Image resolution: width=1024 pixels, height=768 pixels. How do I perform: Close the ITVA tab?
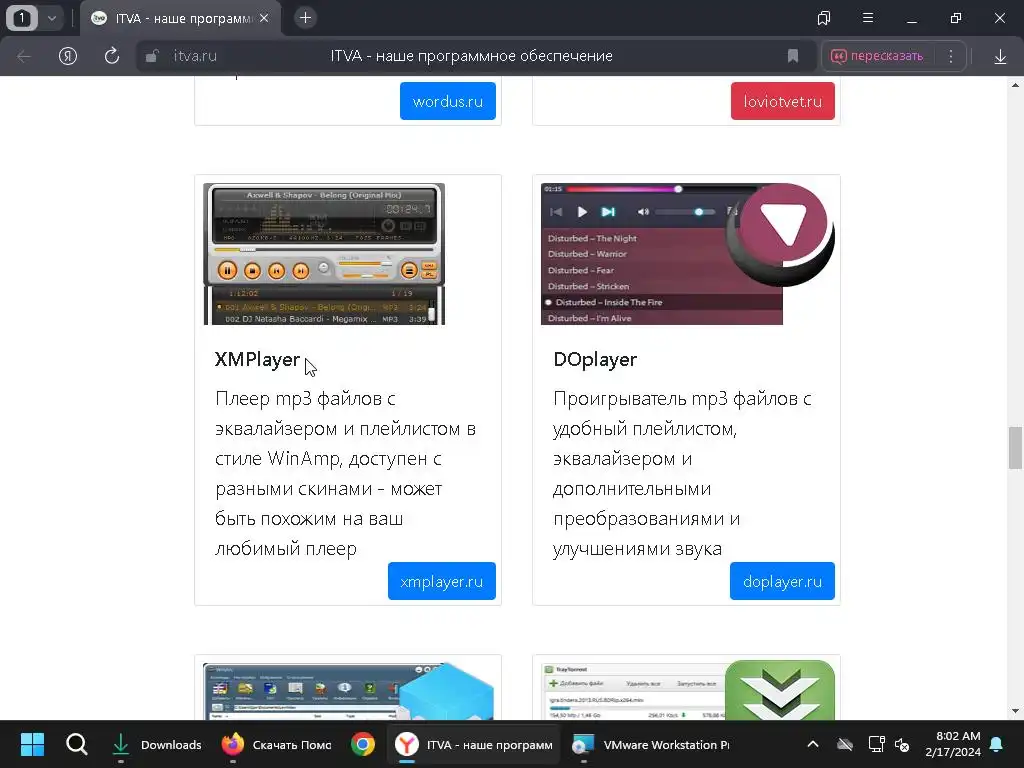(x=264, y=18)
